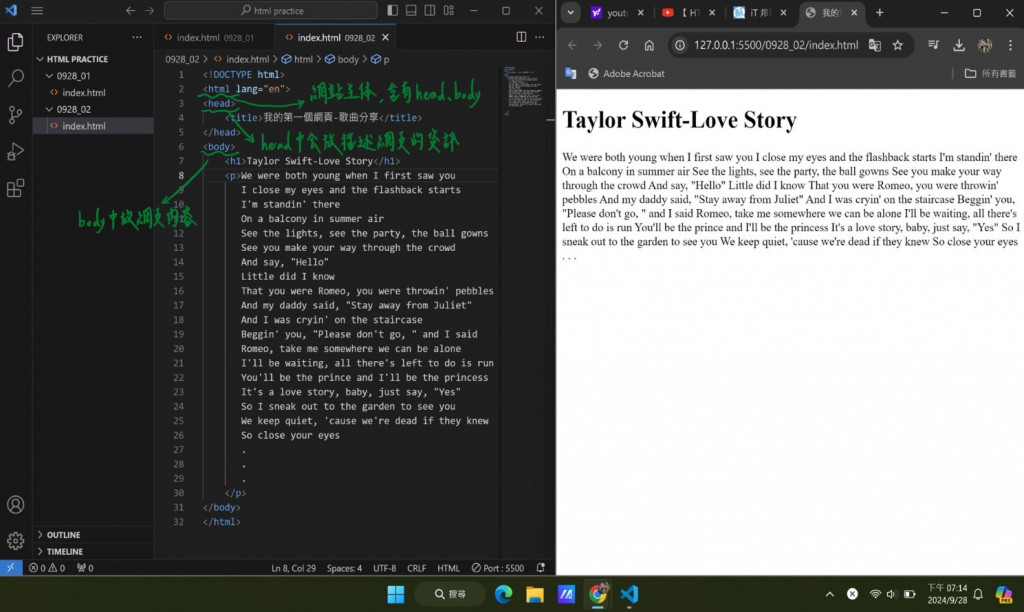The height and width of the screenshot is (612, 1024).
Task: Open Chrome downloads icon
Action: coord(959,44)
